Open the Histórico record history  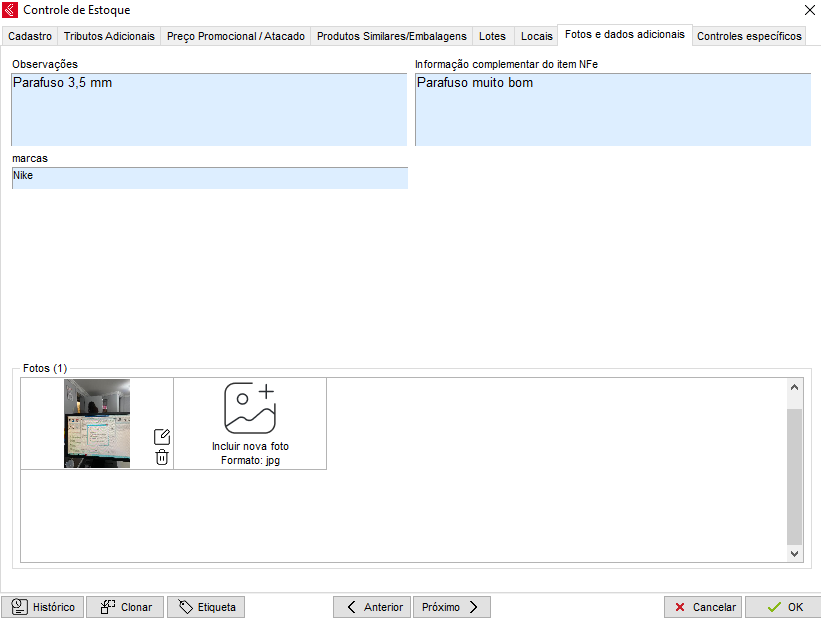click(x=43, y=607)
